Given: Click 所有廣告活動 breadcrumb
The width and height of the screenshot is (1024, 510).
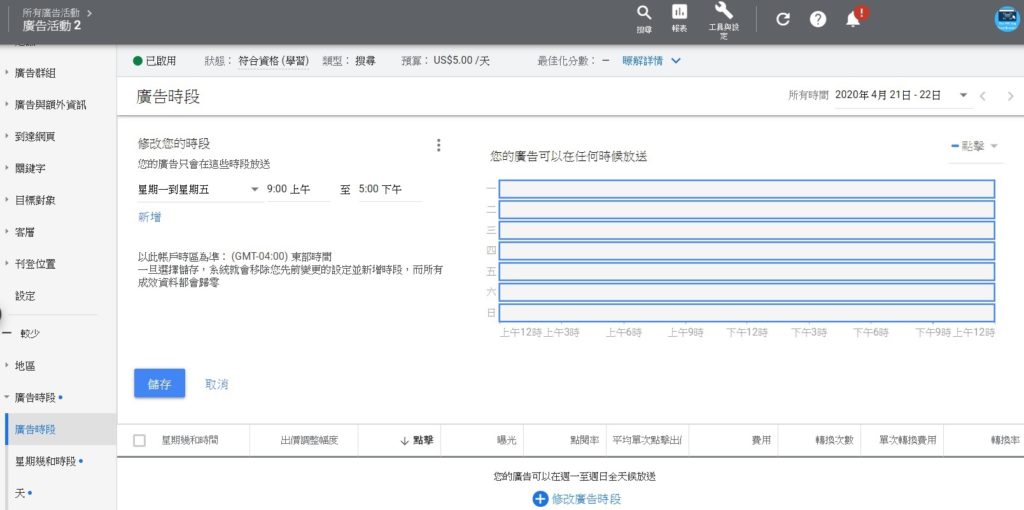Looking at the screenshot, I should click(52, 12).
